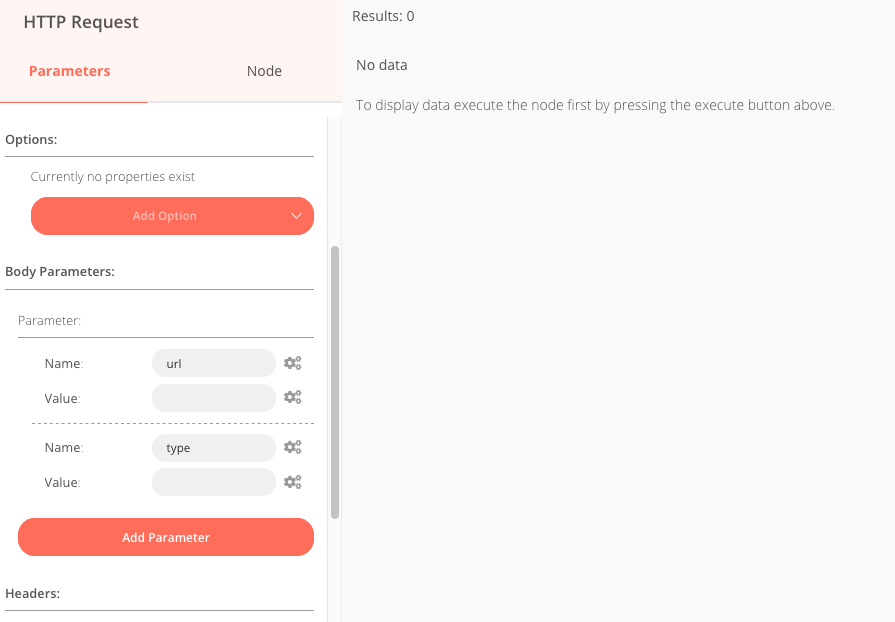Viewport: 895px width, 622px height.
Task: Click the Add Parameter button
Action: pos(166,537)
